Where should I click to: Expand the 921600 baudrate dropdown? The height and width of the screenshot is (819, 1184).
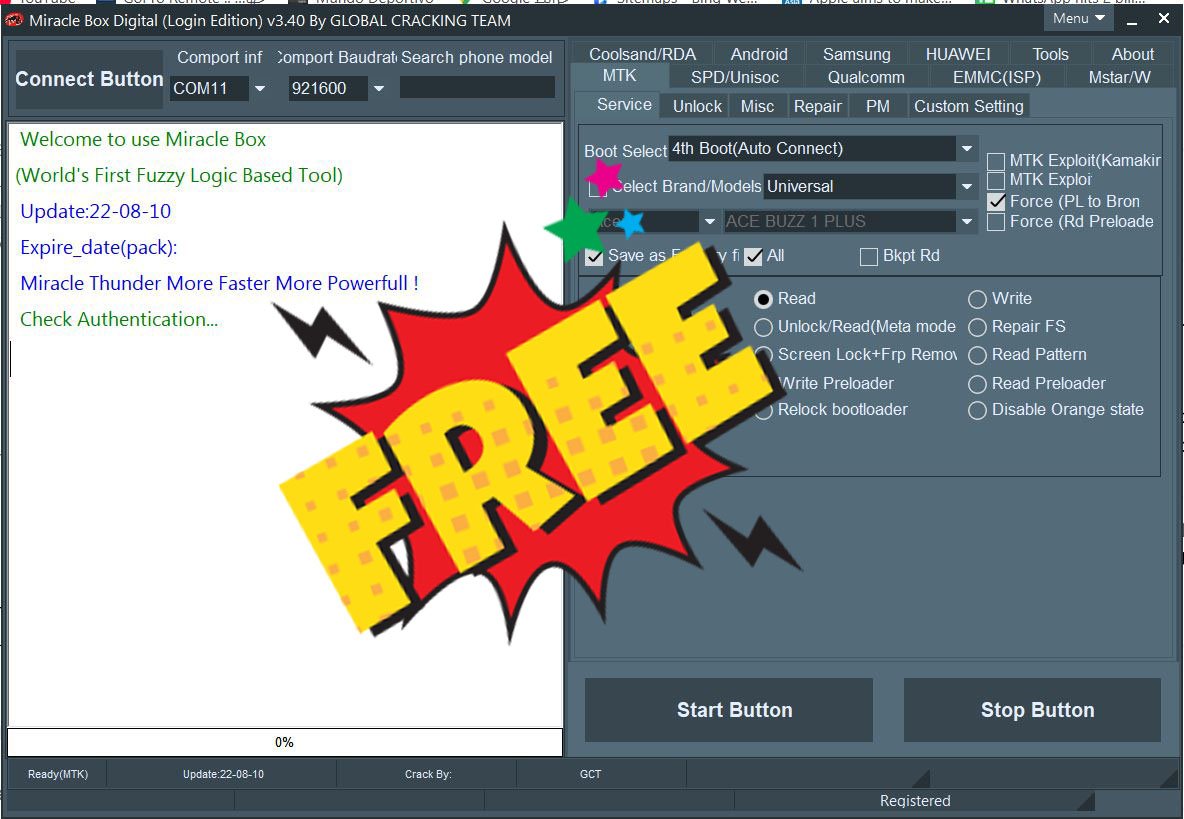(x=379, y=88)
